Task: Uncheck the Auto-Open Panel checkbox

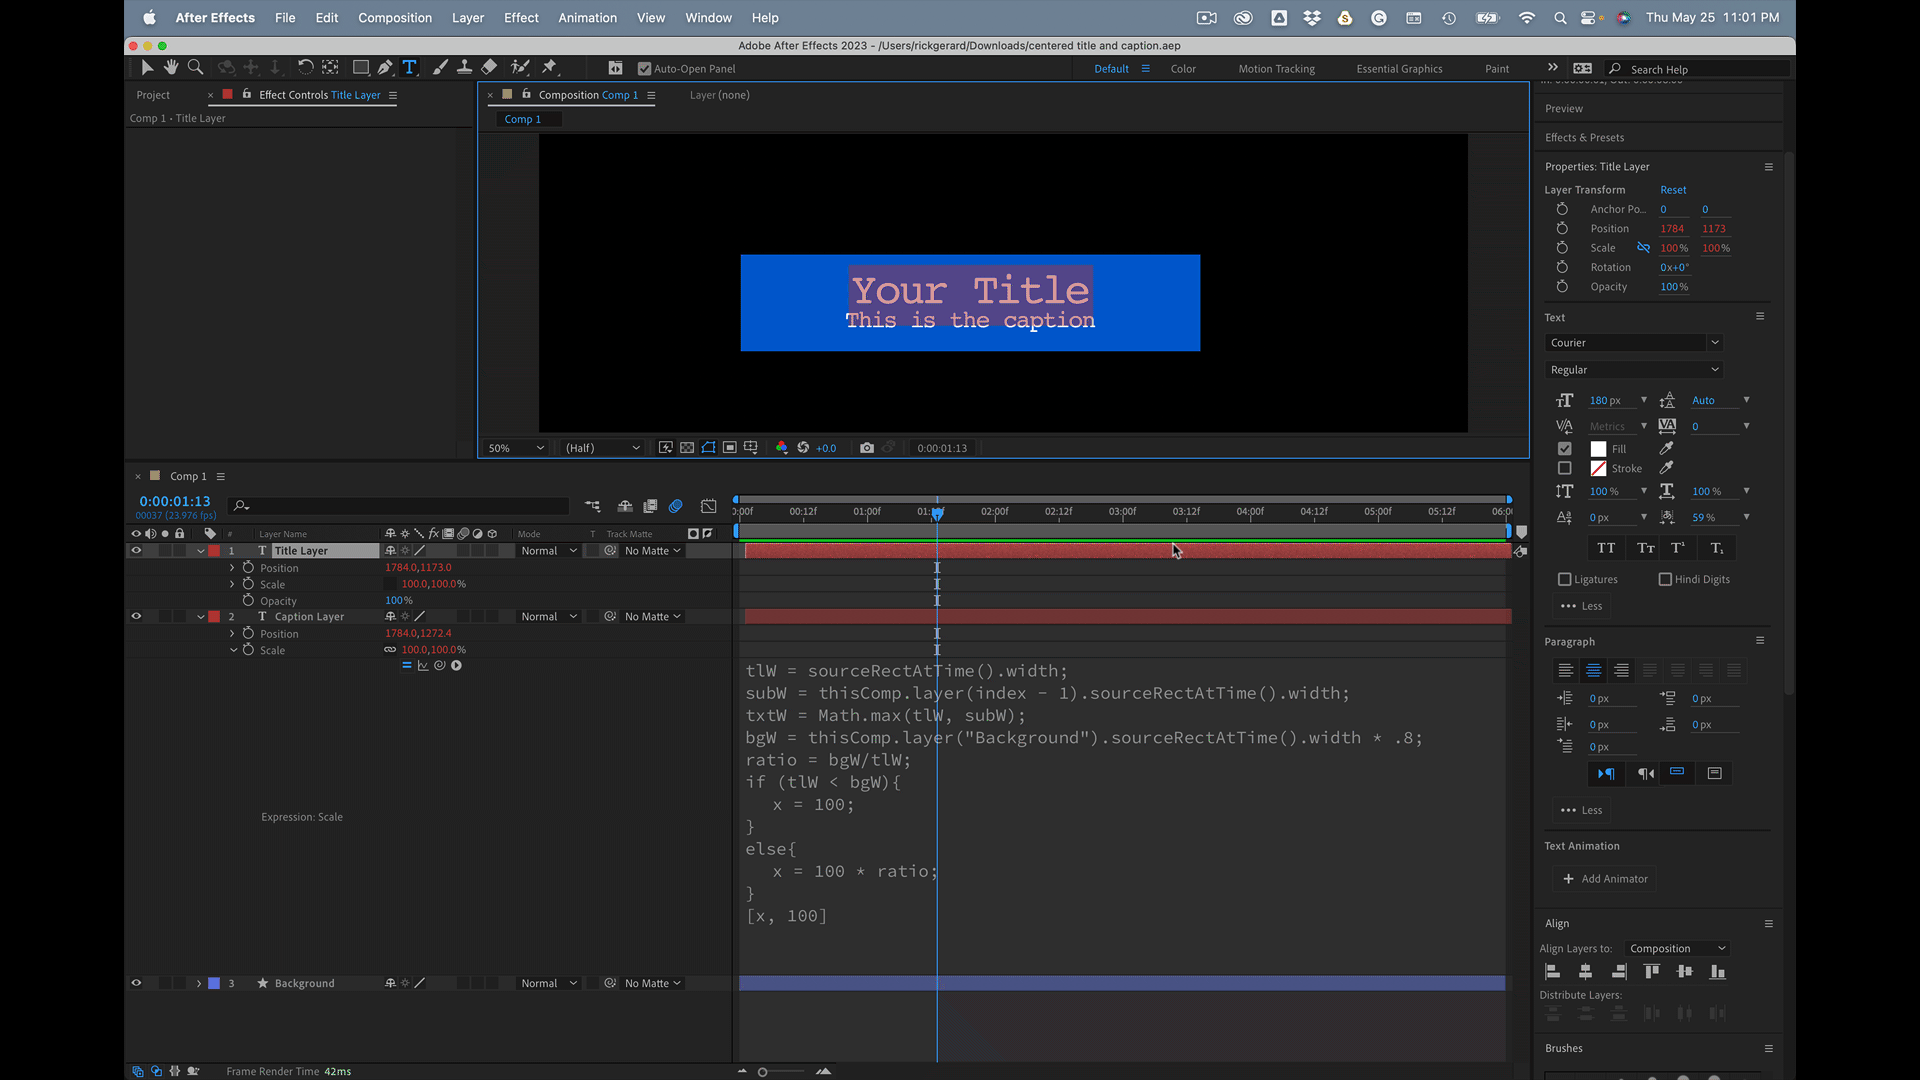Action: coord(644,69)
